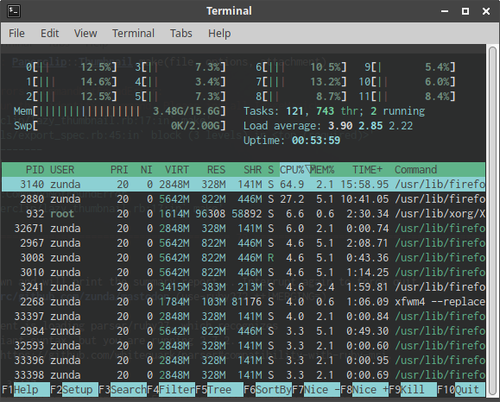Sort by PID column header
500x402 pixels.
click(x=35, y=170)
